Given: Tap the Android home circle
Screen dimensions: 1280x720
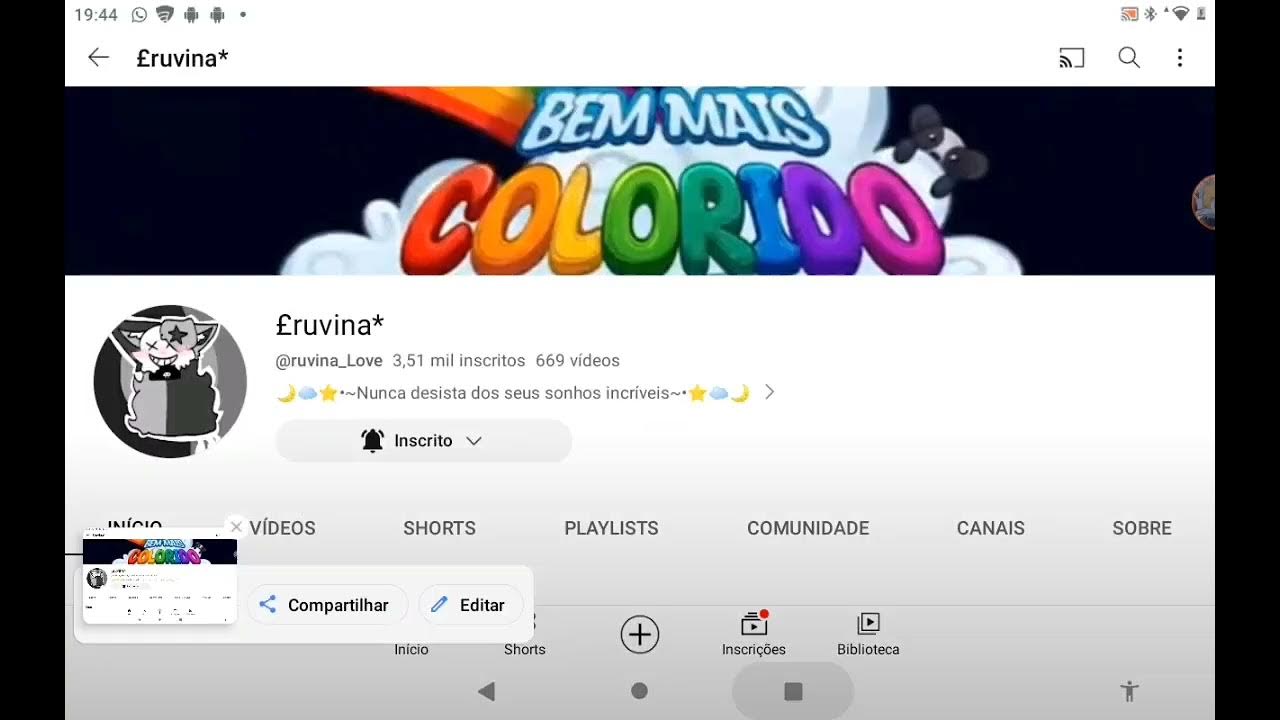Looking at the screenshot, I should 640,691.
